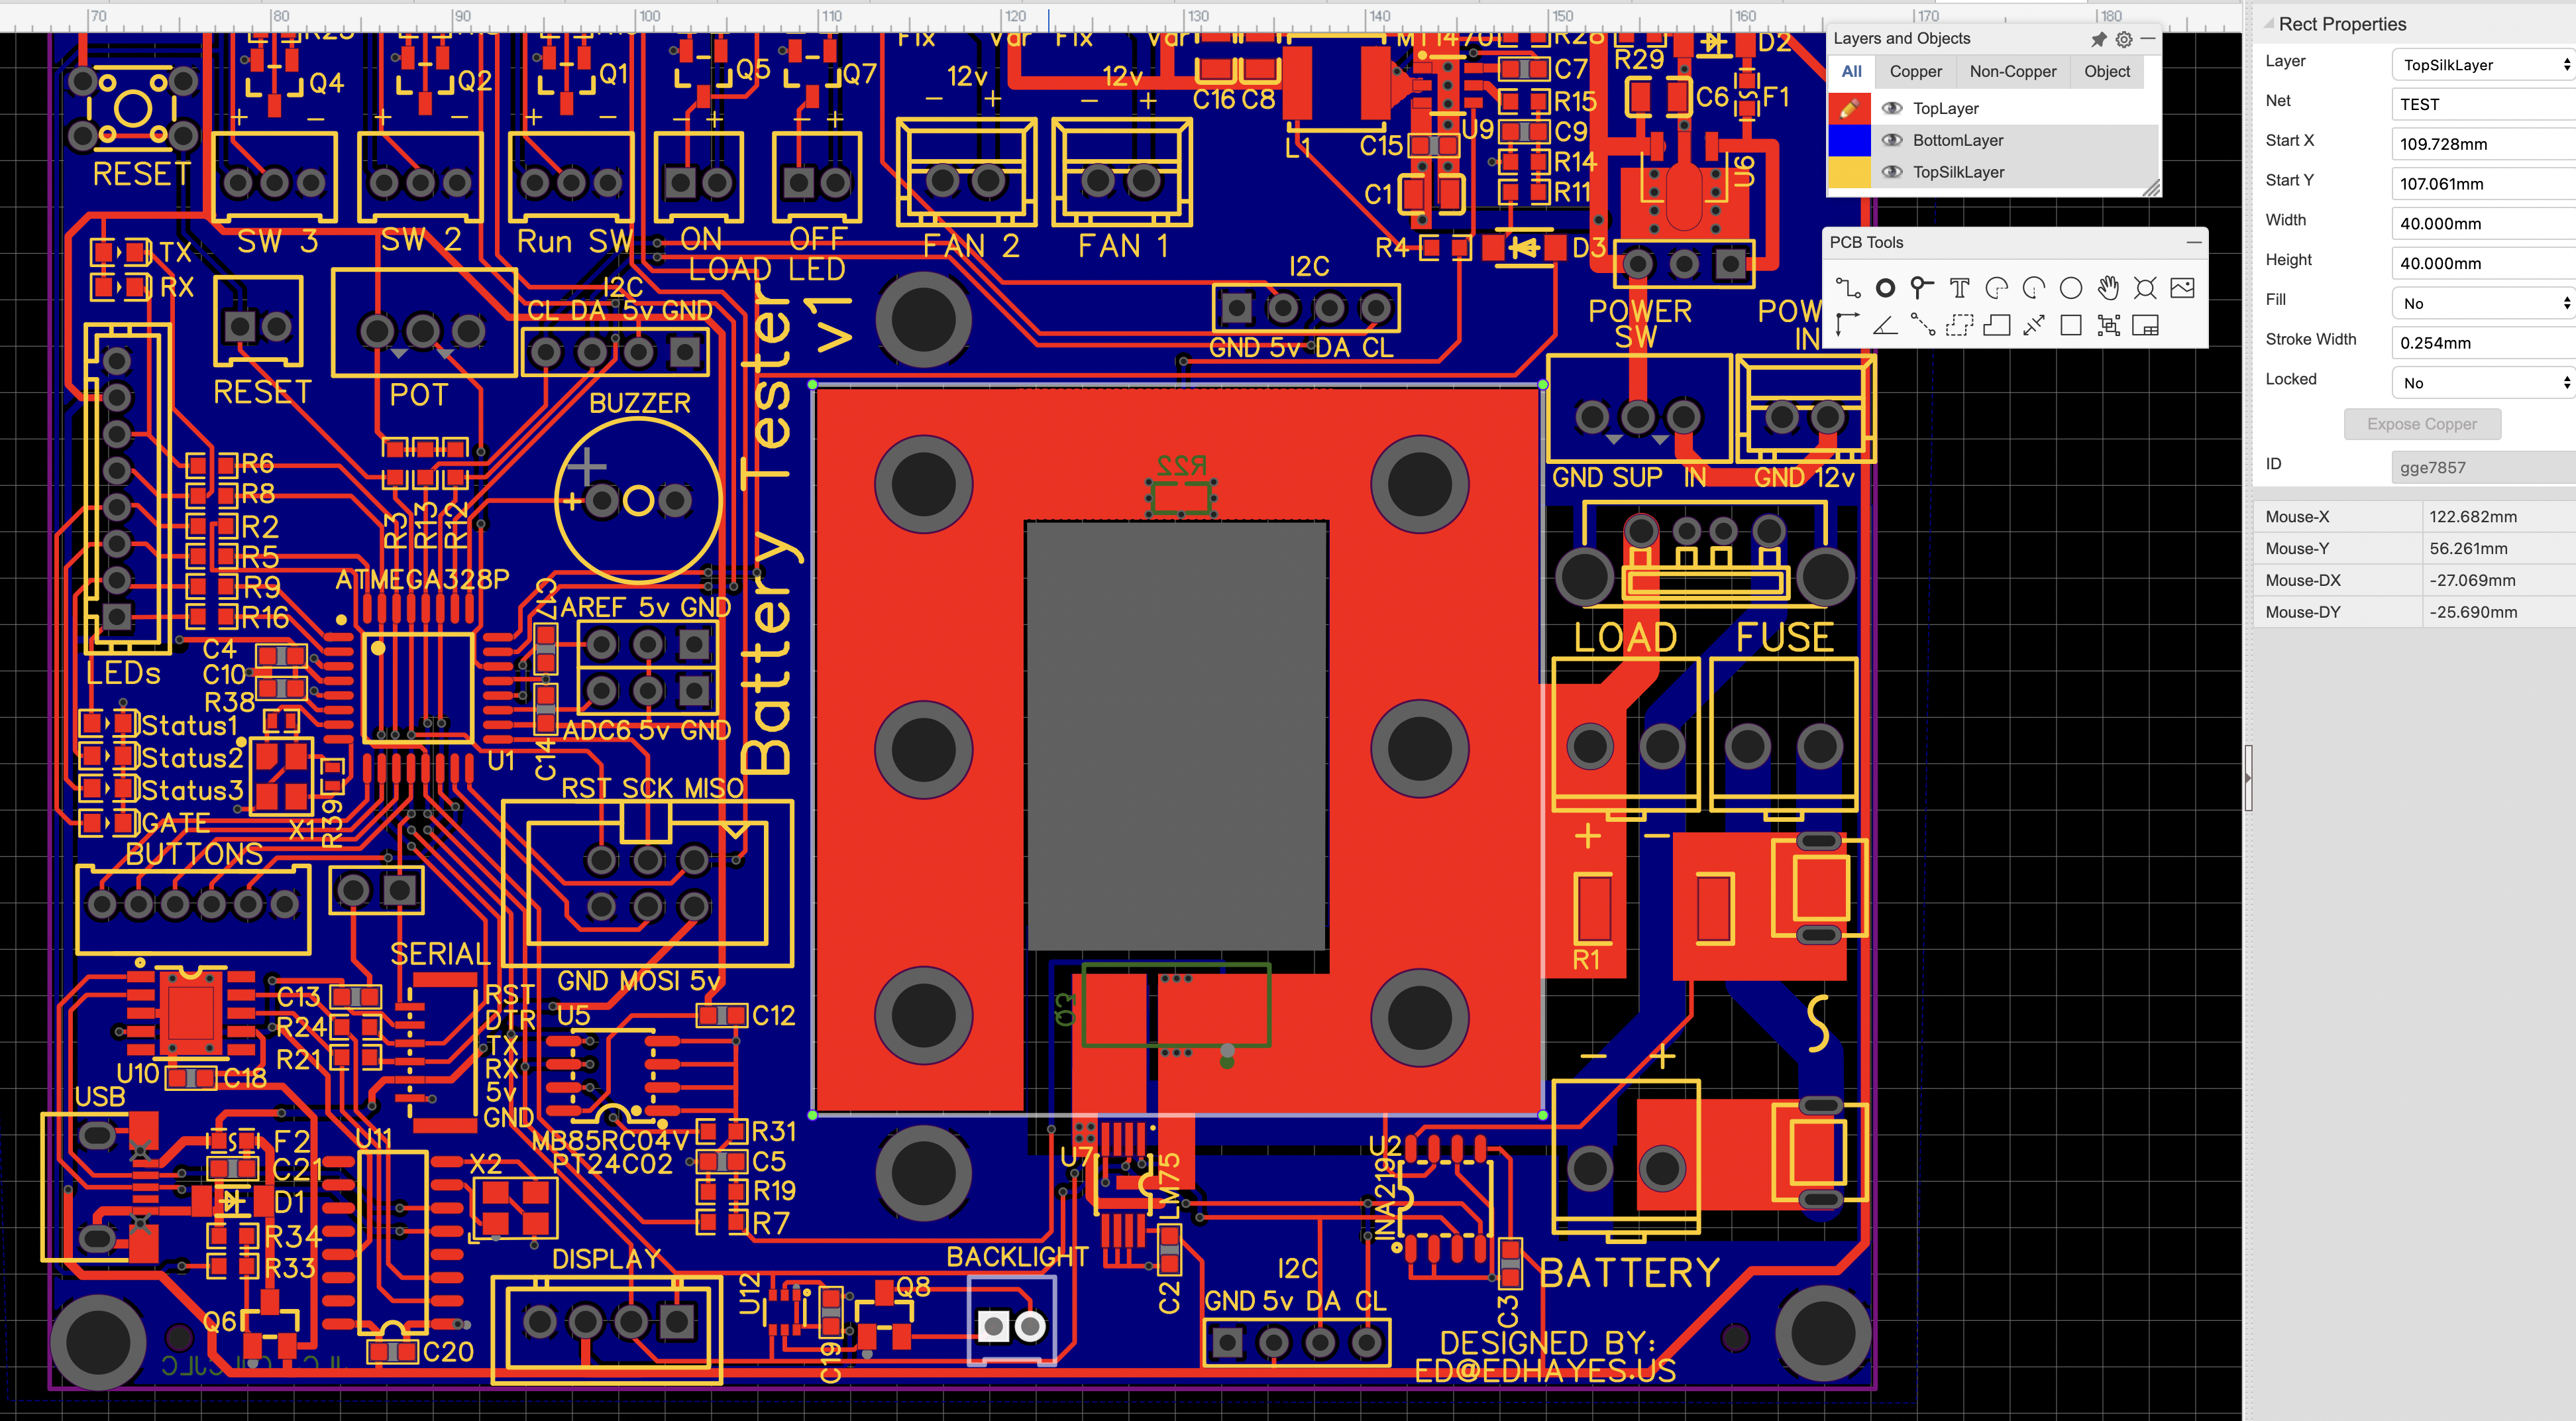Open Layers and Objects settings gear
This screenshot has height=1421, width=2576.
2124,39
